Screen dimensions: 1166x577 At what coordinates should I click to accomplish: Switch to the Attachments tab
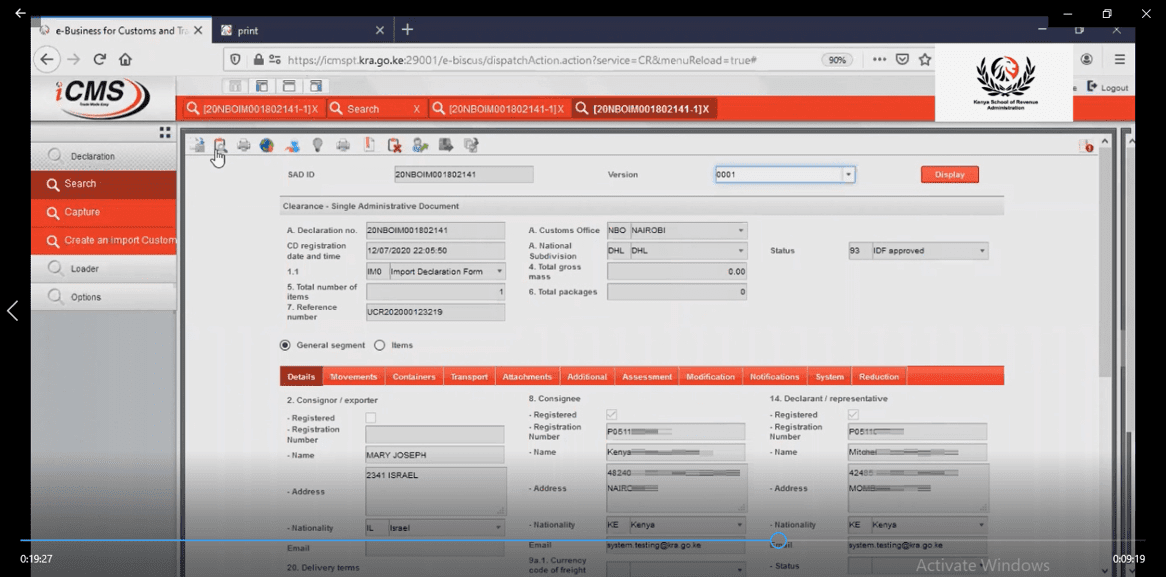526,376
